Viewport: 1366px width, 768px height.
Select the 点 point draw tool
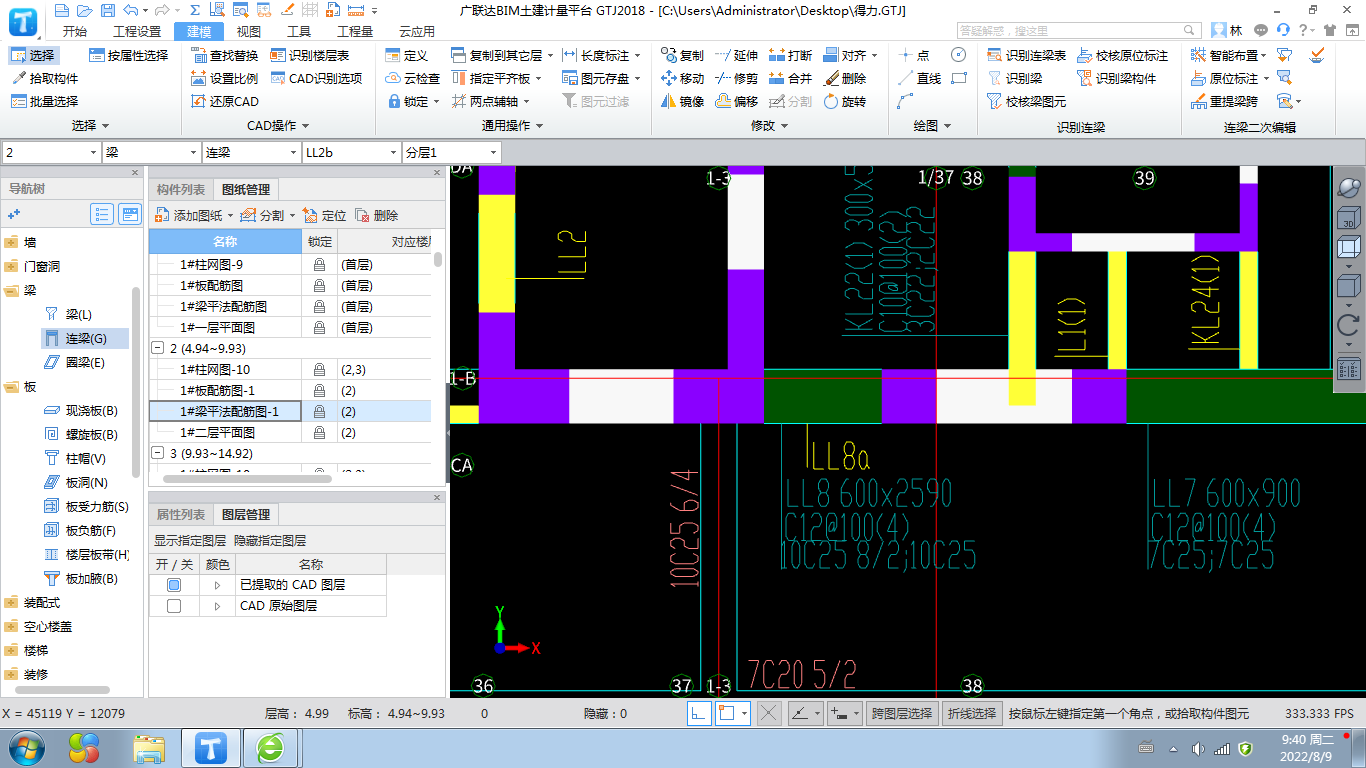point(914,55)
